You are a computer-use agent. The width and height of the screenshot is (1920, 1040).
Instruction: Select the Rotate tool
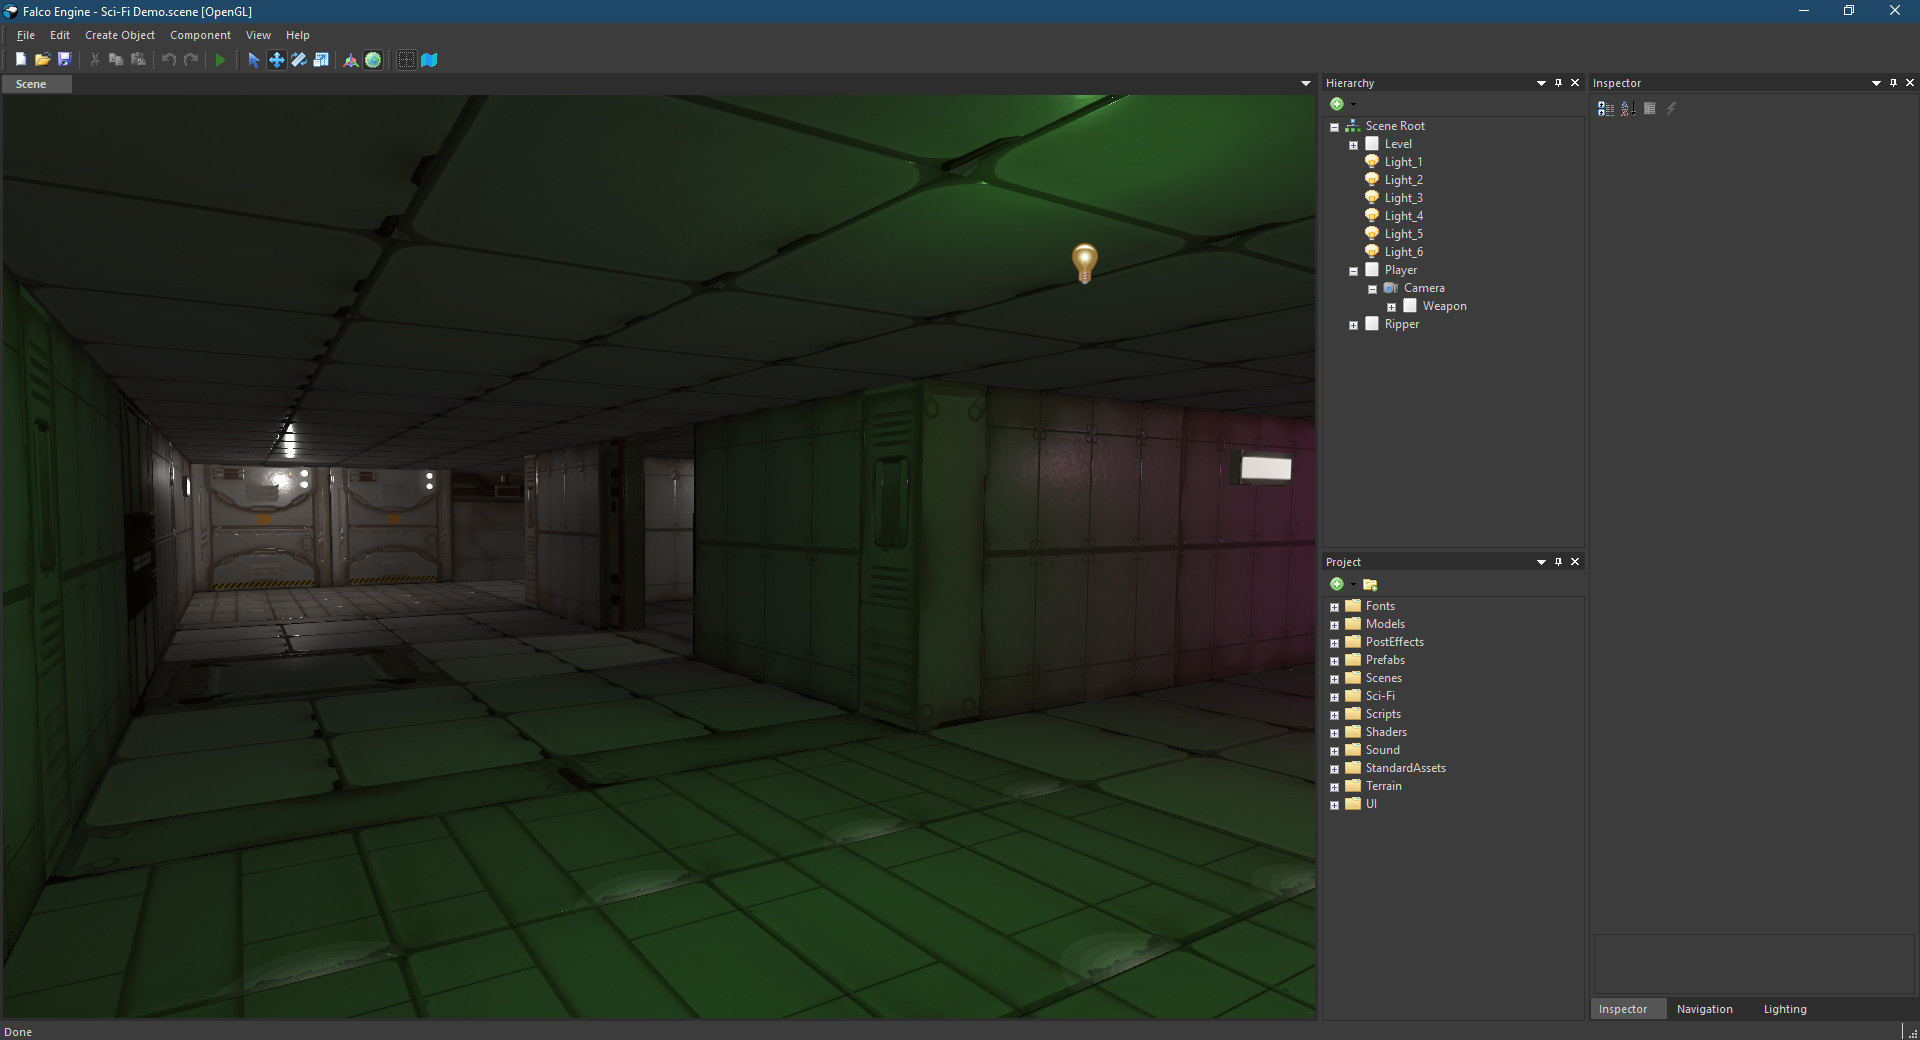(x=299, y=60)
